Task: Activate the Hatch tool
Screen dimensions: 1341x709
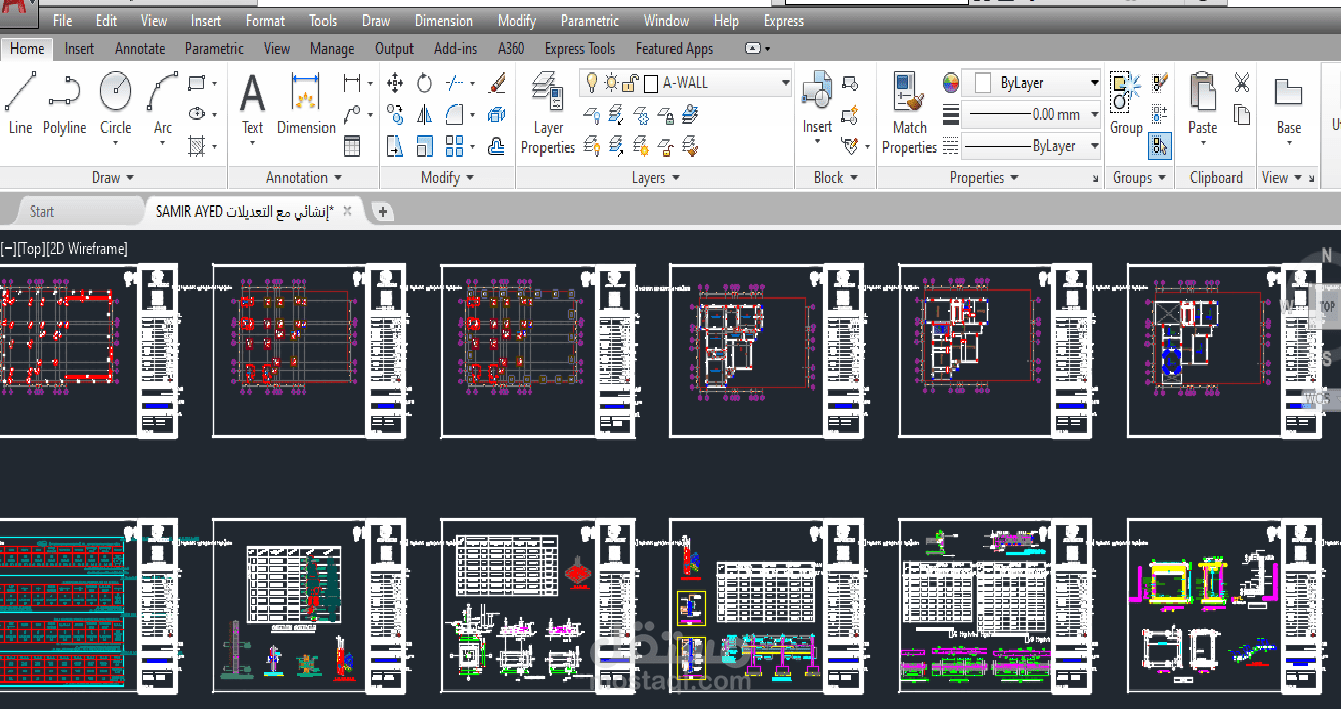Action: point(197,146)
